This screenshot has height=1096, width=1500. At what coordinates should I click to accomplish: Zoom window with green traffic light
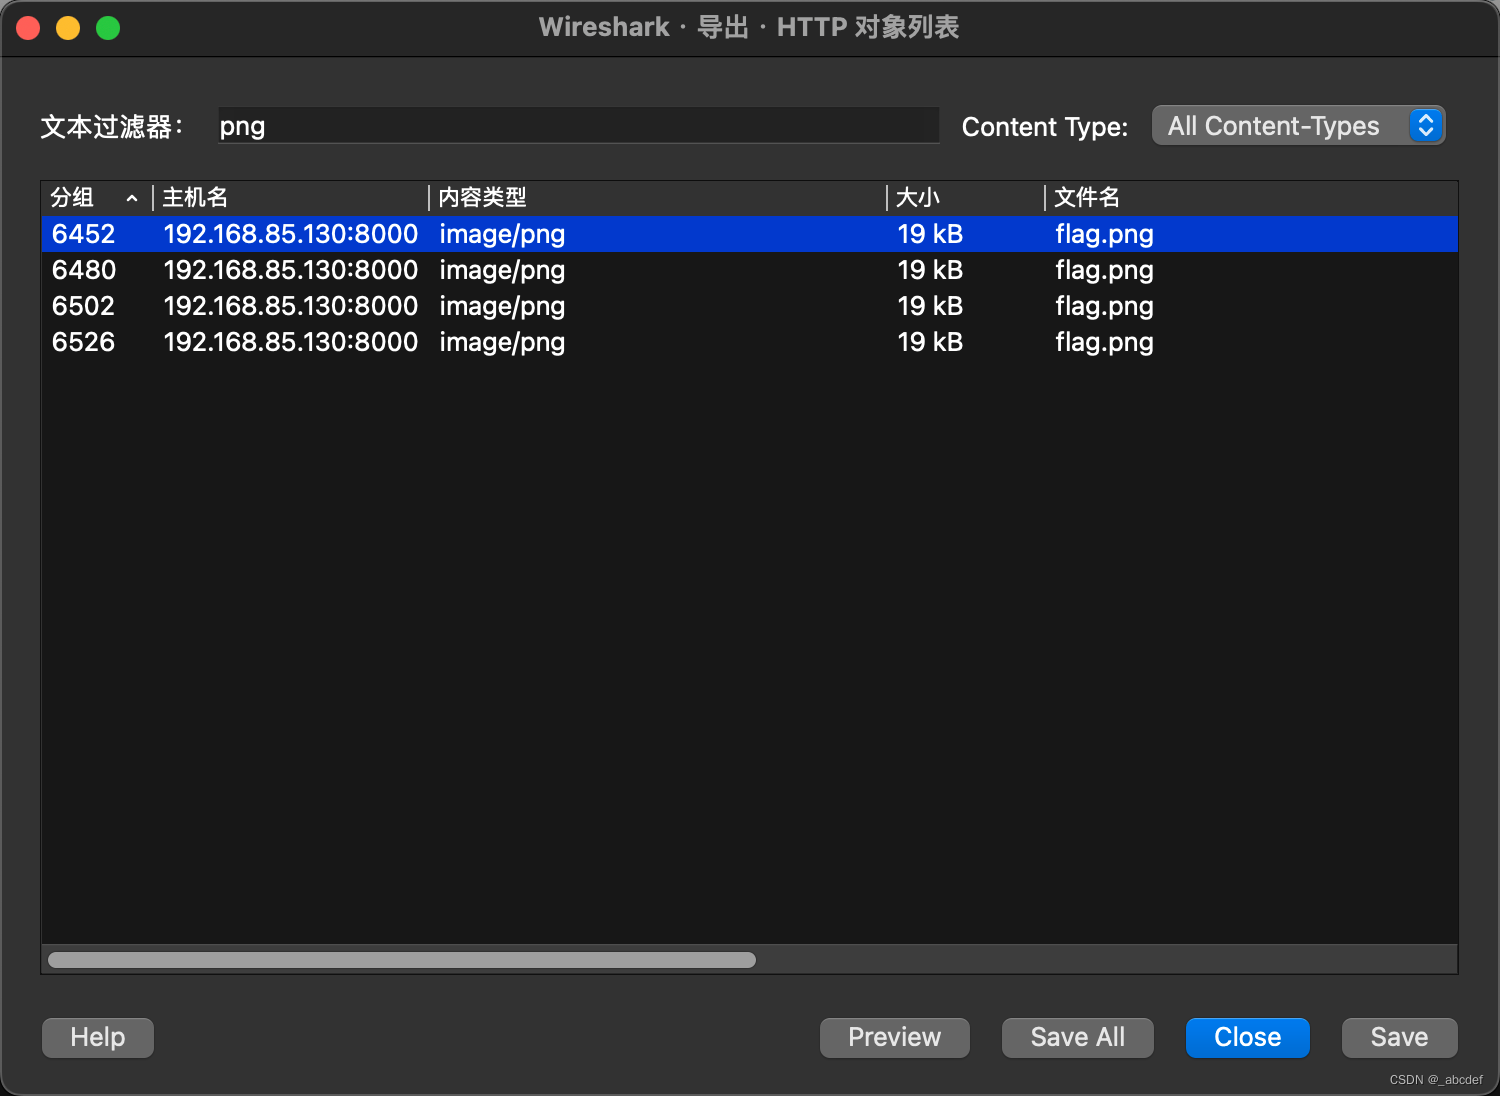(x=108, y=28)
